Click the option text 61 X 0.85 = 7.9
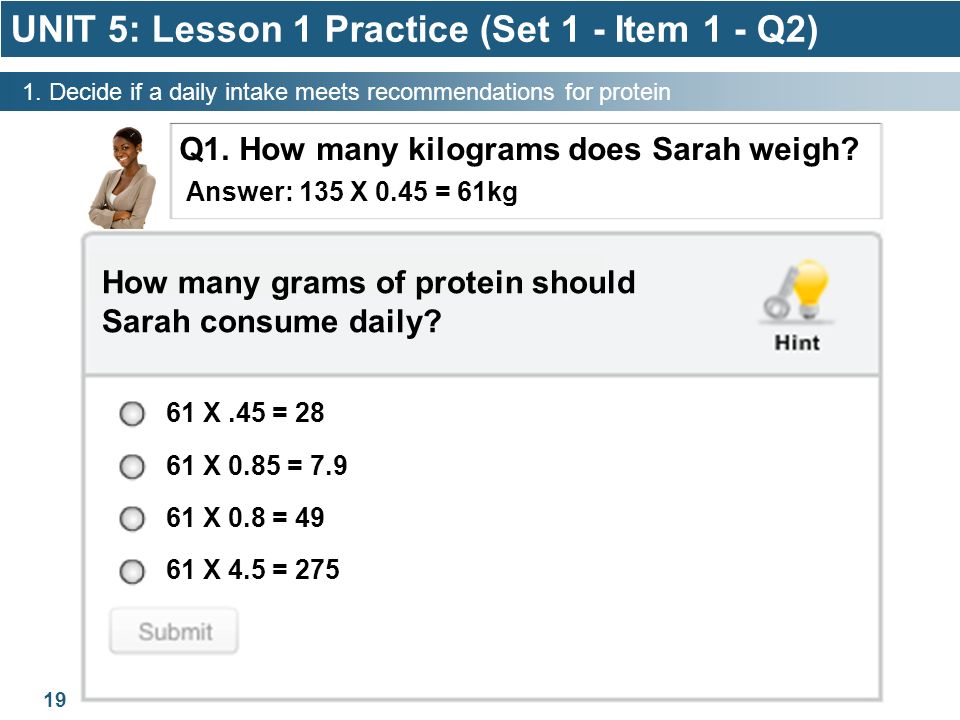 257,465
